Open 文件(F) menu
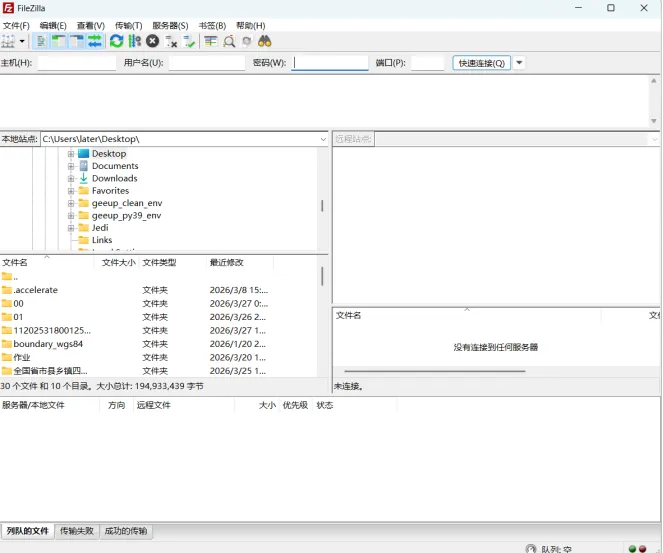The width and height of the screenshot is (663, 553). tap(16, 26)
